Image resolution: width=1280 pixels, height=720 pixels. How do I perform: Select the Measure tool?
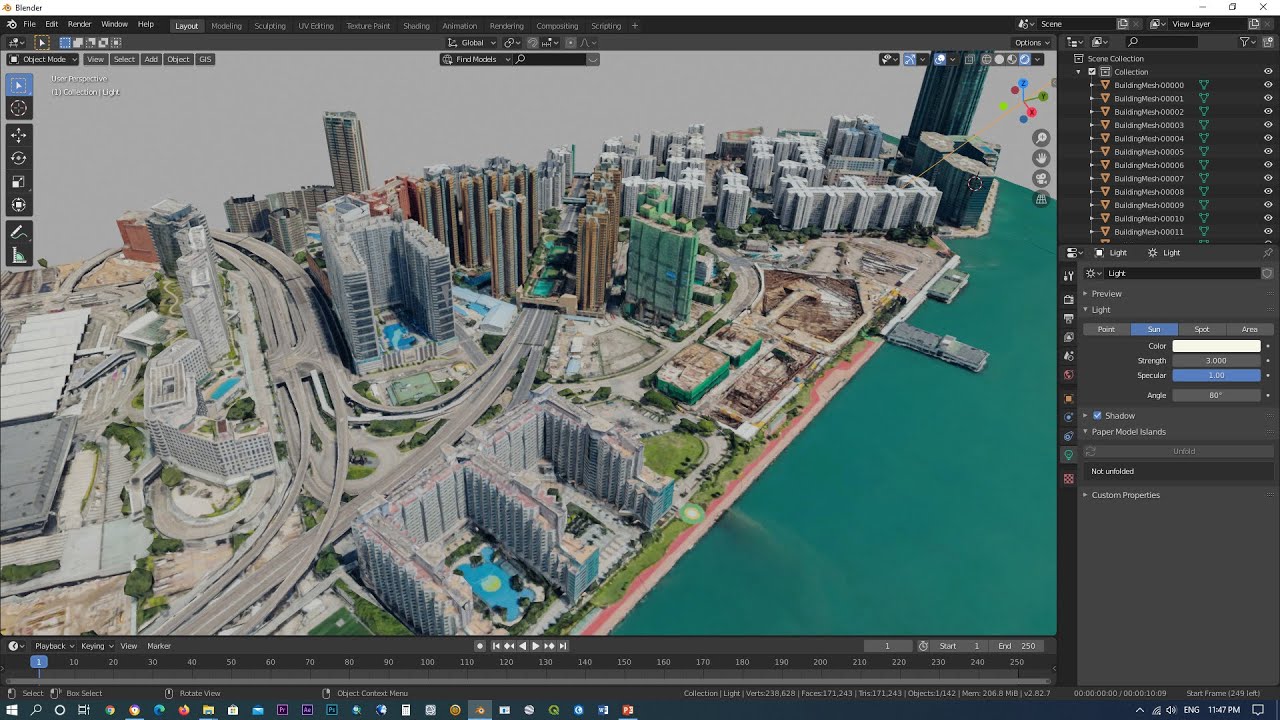(x=18, y=256)
